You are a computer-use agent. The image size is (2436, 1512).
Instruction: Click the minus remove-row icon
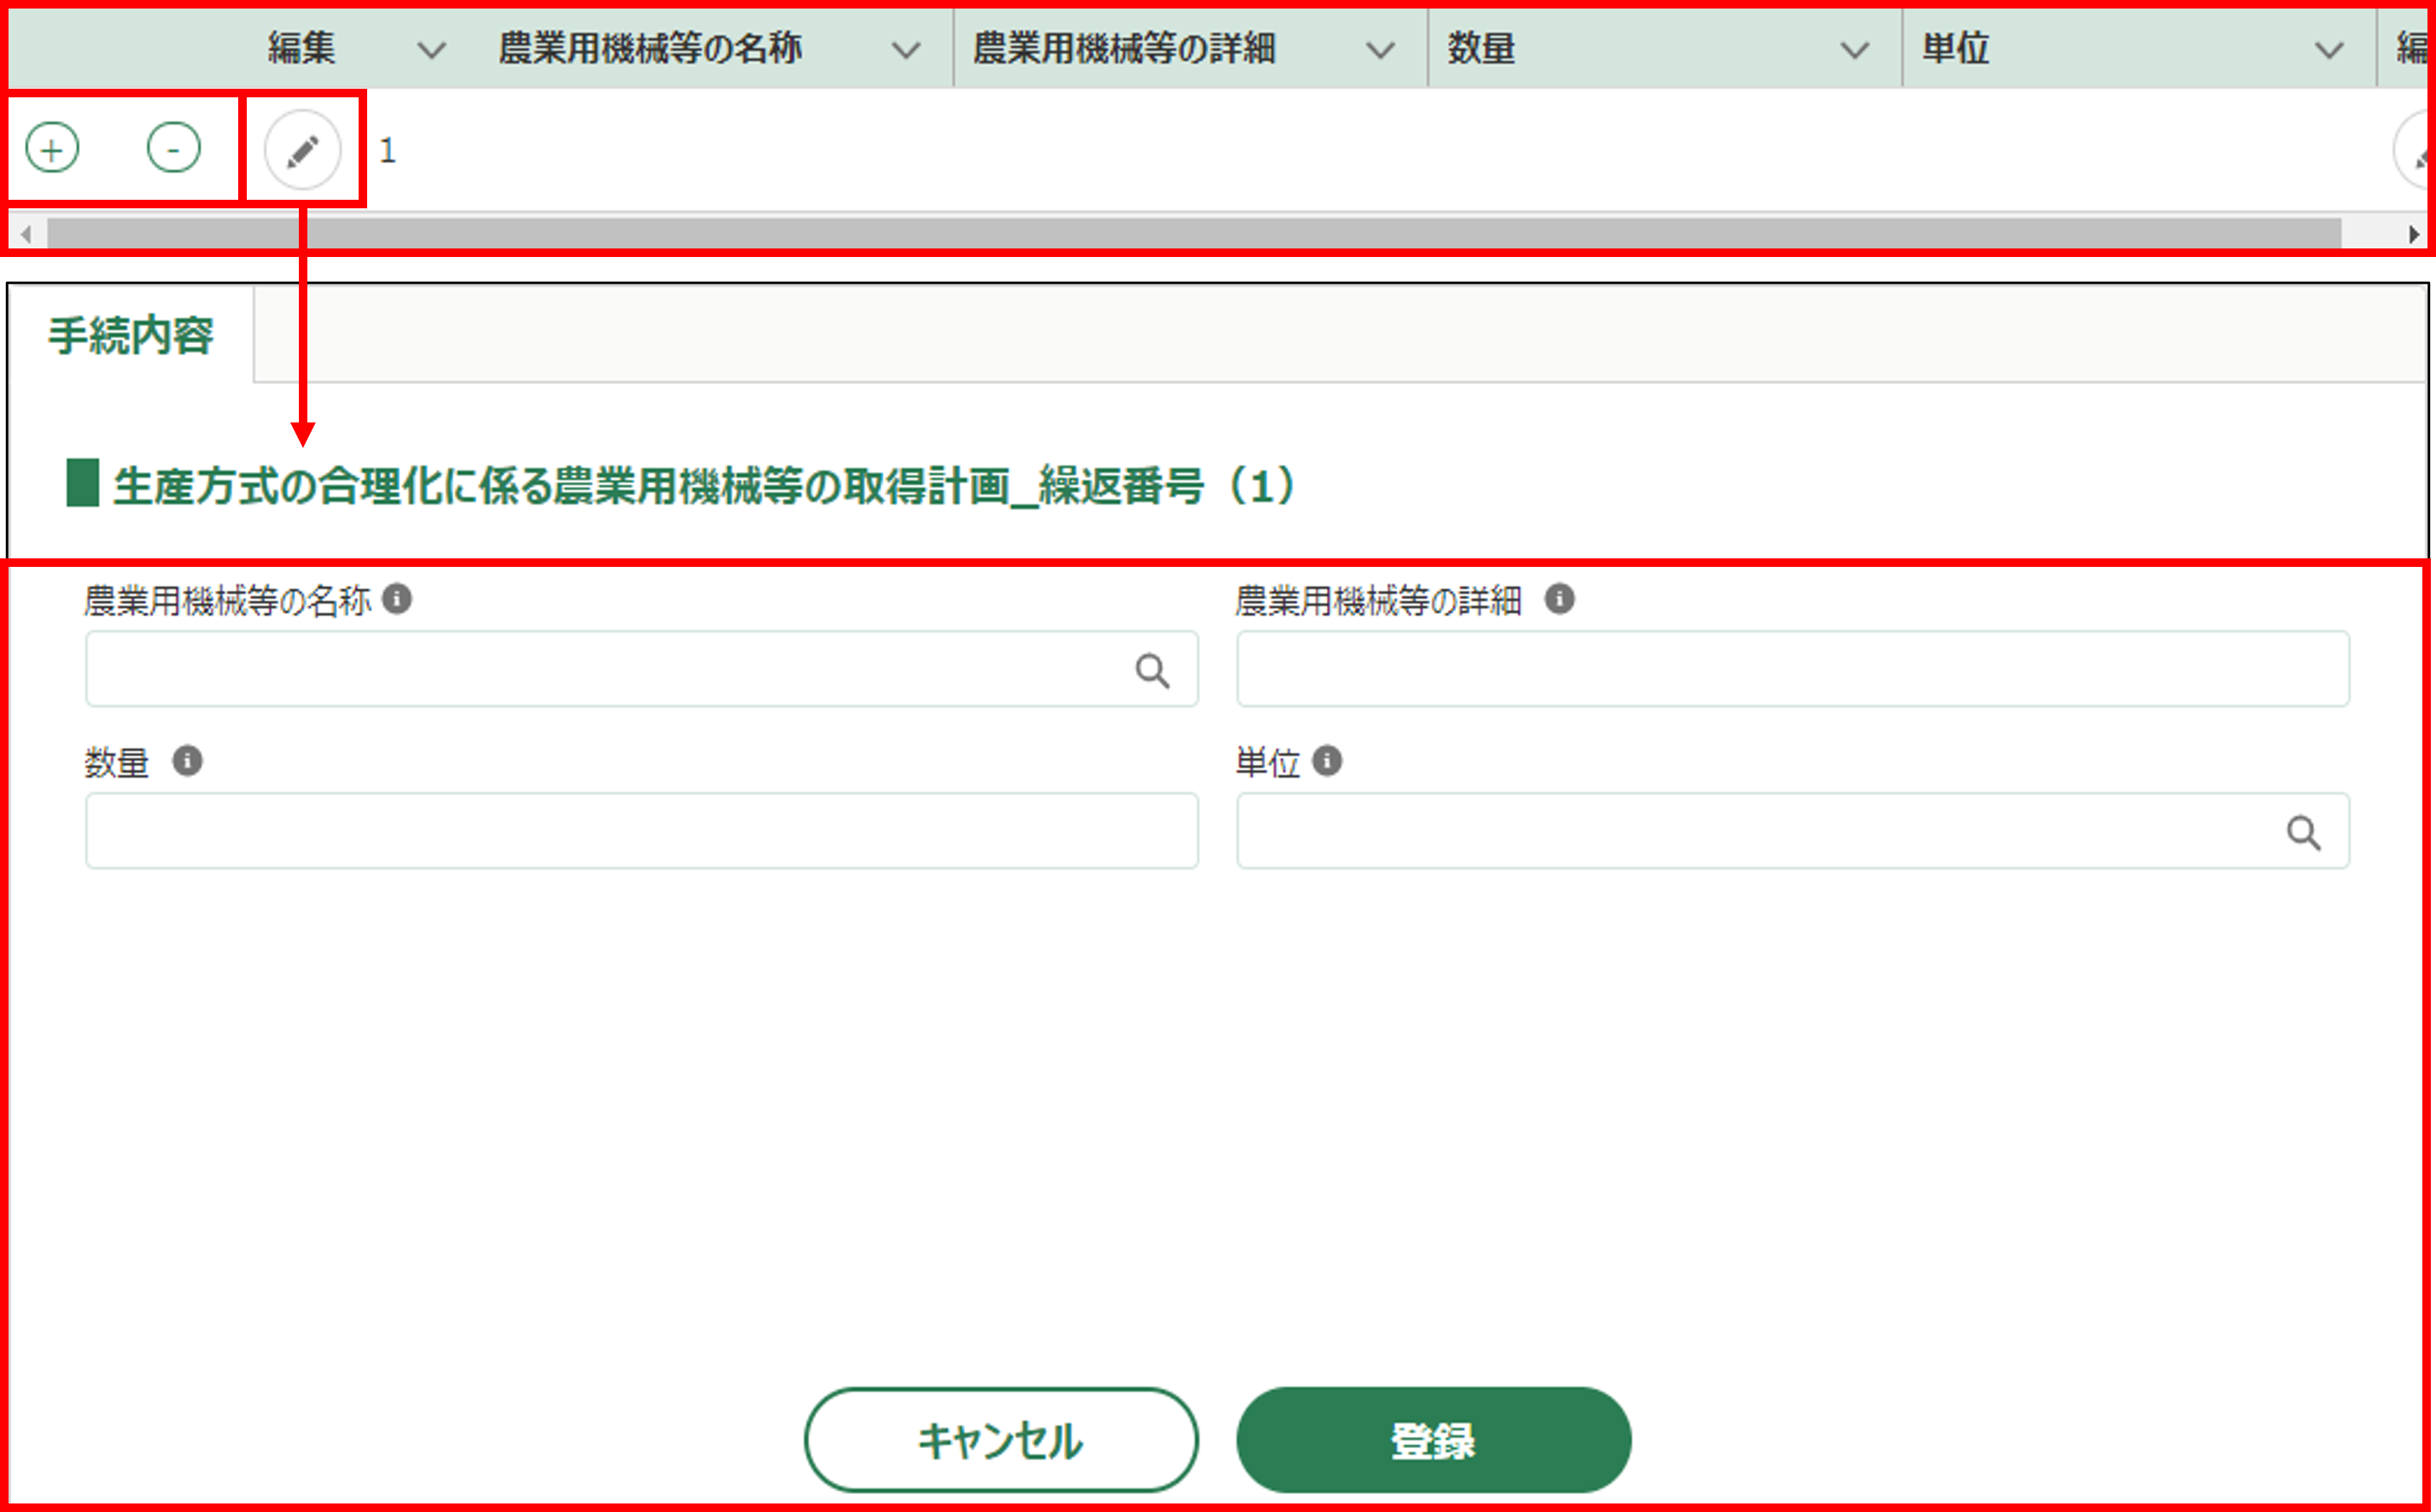[x=173, y=149]
